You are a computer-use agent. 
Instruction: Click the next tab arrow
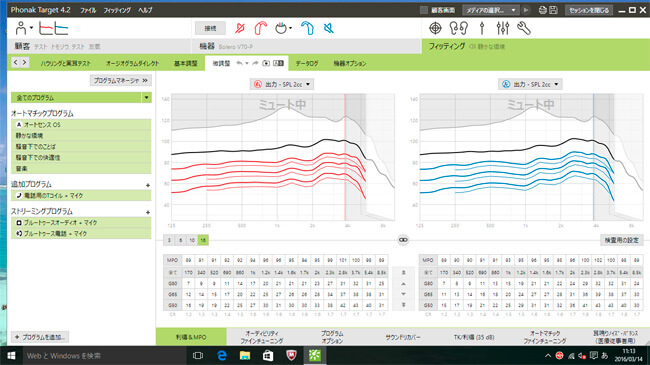click(24, 63)
